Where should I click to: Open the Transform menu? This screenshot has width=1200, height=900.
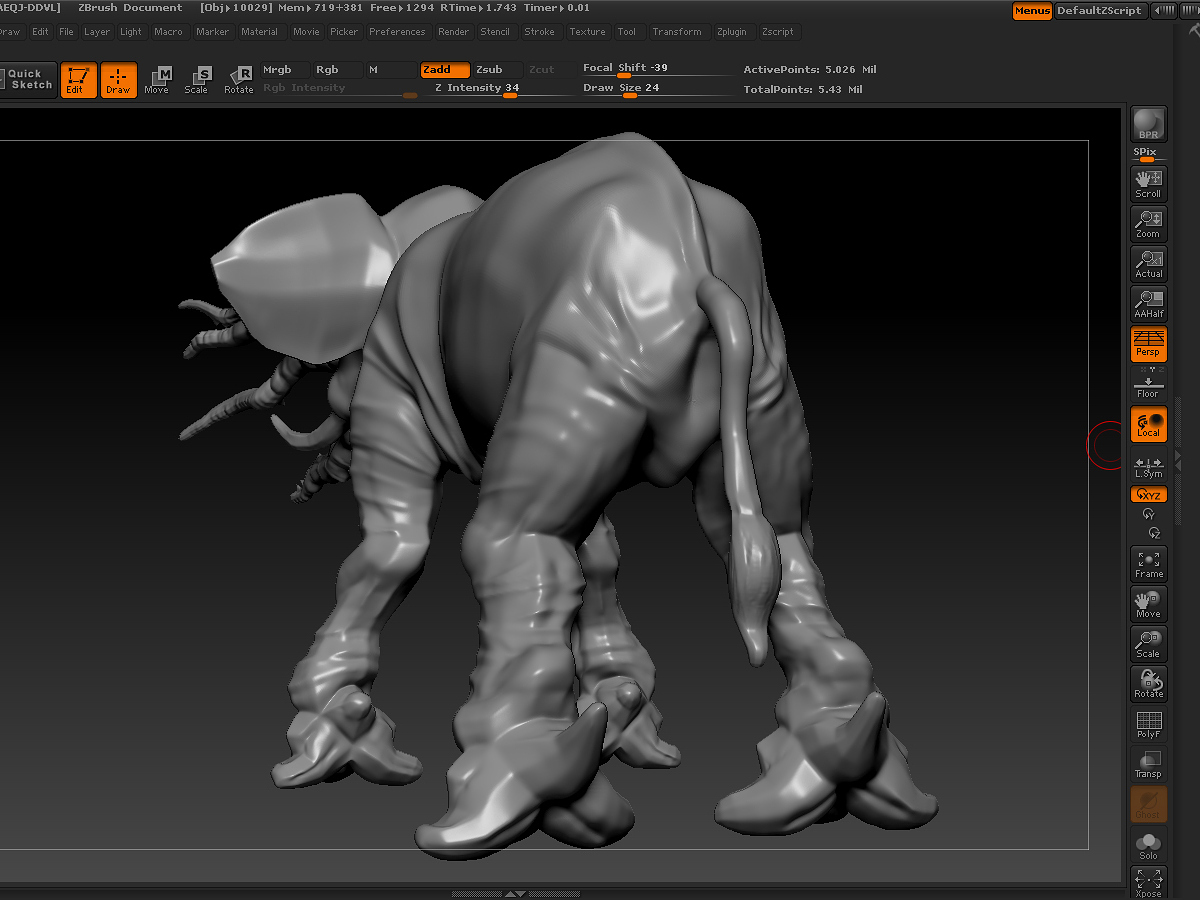click(677, 32)
